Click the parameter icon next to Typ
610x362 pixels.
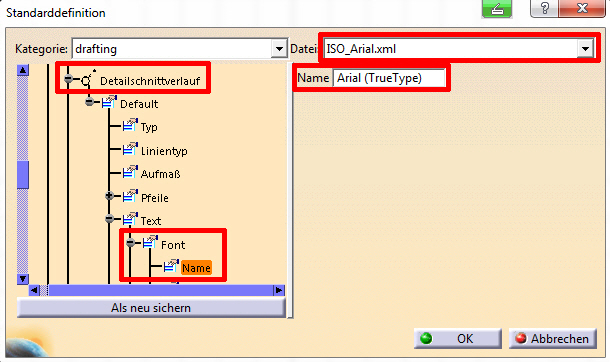130,126
